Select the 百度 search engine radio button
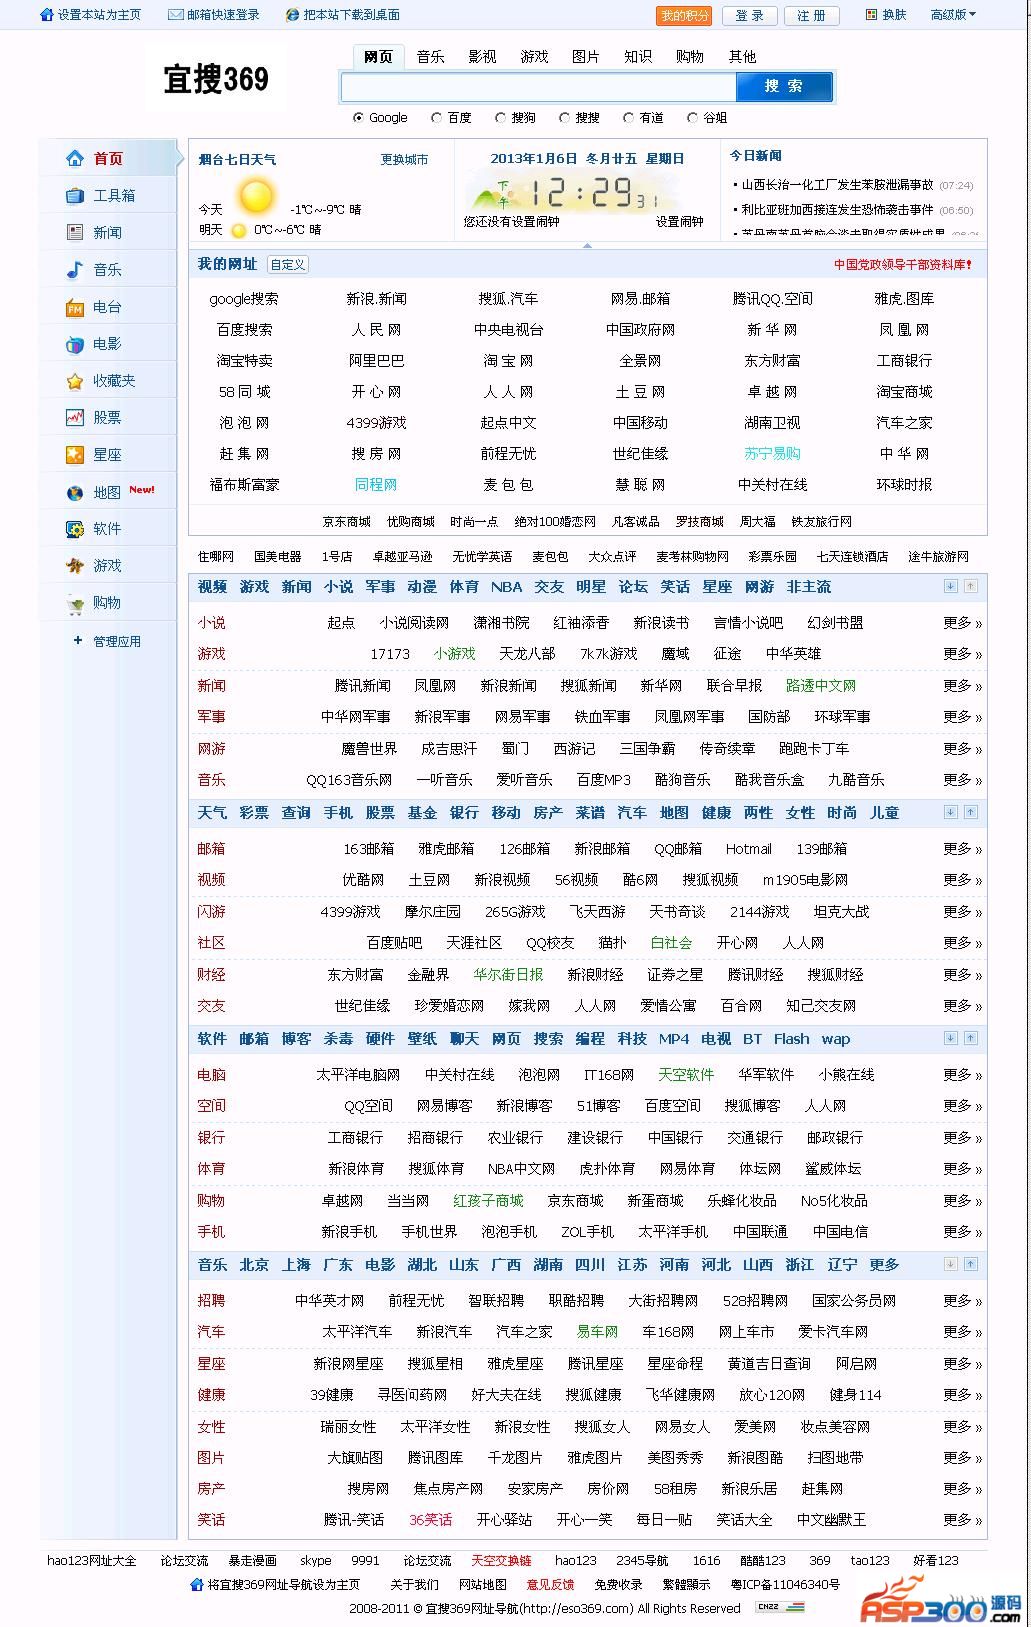The width and height of the screenshot is (1031, 1627). 436,117
